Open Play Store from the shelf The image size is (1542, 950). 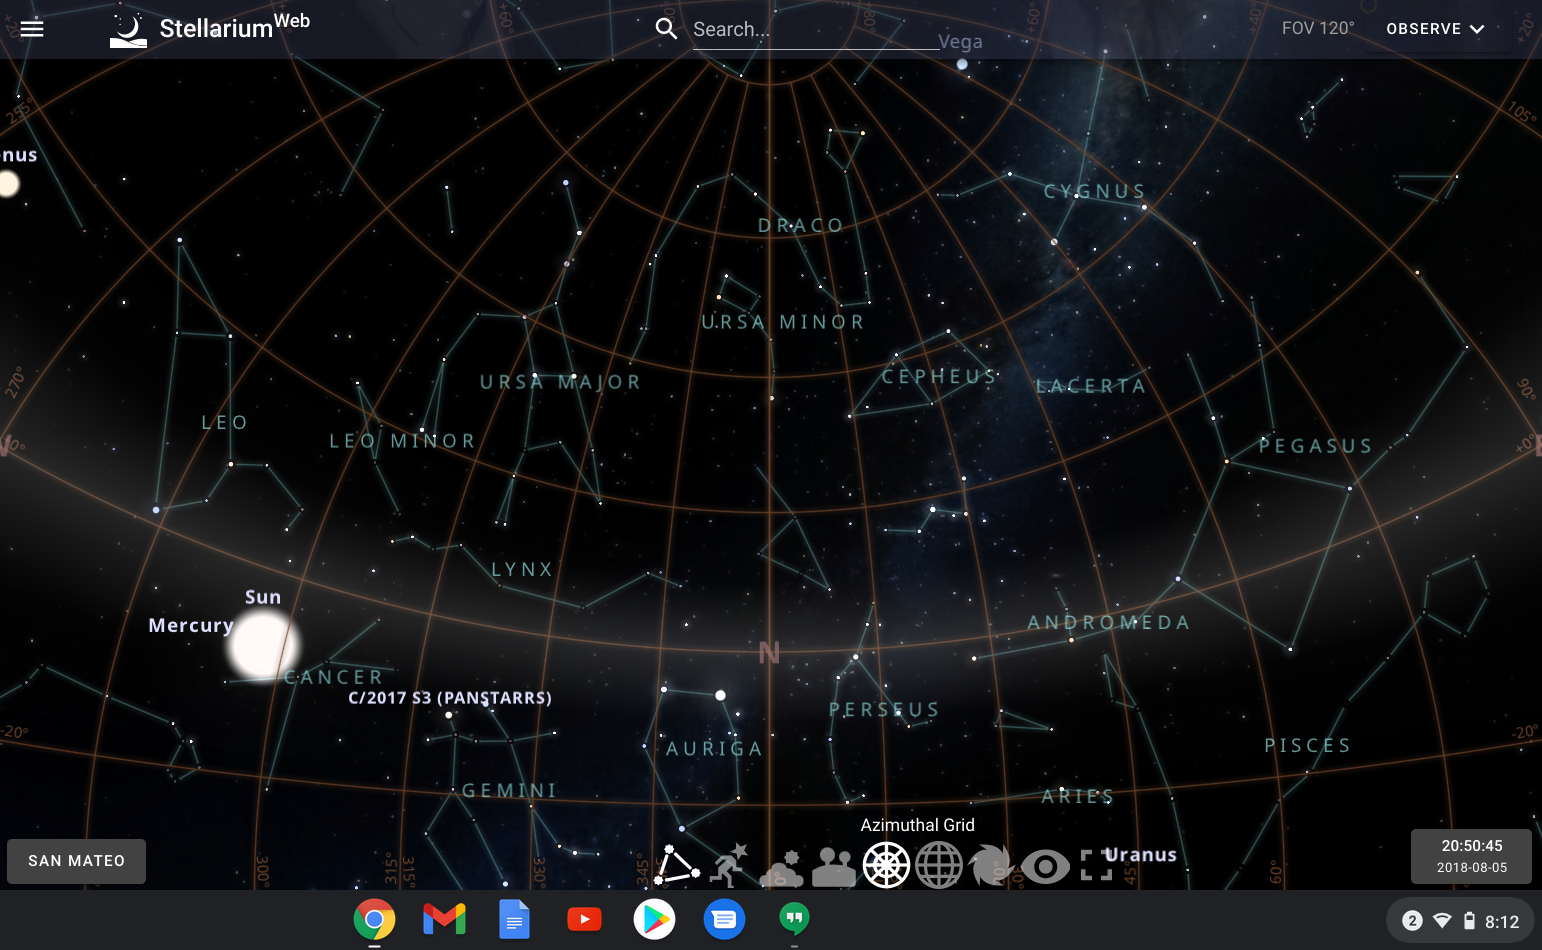tap(654, 920)
